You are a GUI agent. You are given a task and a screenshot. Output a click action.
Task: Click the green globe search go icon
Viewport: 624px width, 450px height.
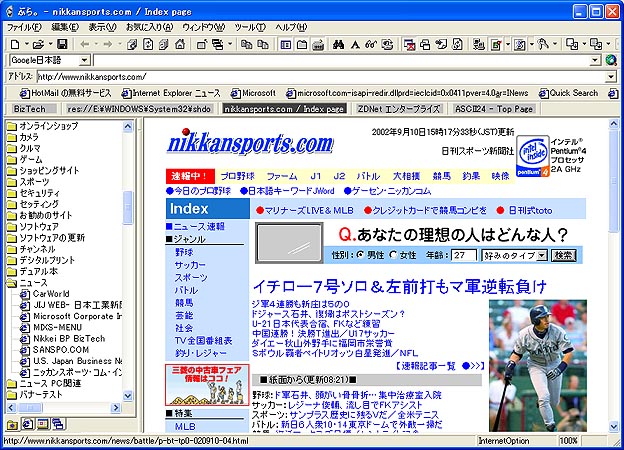(x=611, y=60)
